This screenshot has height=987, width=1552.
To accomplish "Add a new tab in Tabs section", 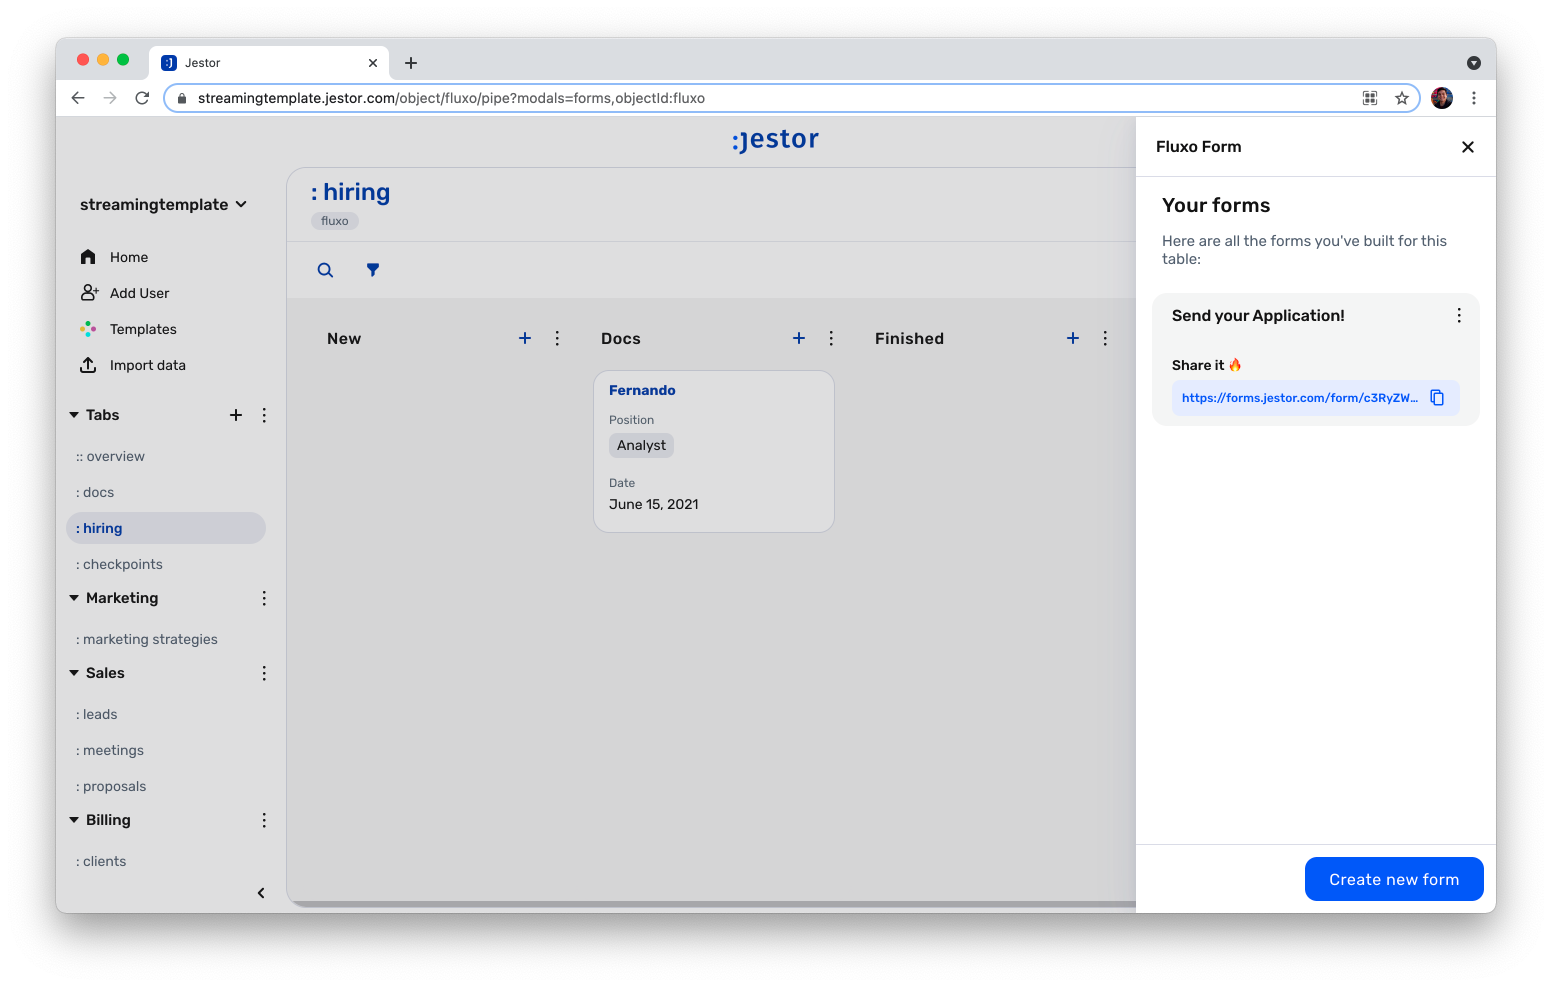I will point(236,415).
